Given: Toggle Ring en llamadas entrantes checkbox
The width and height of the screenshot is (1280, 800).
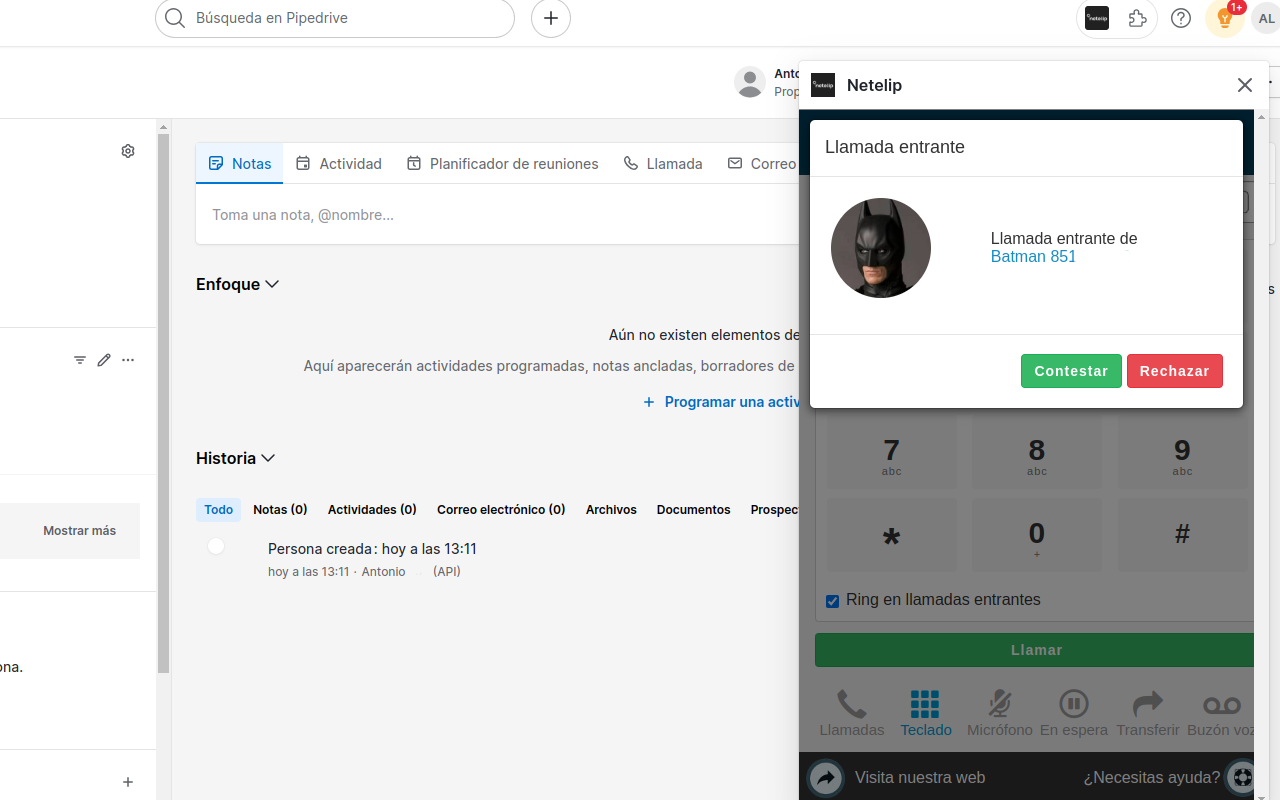Looking at the screenshot, I should [832, 601].
